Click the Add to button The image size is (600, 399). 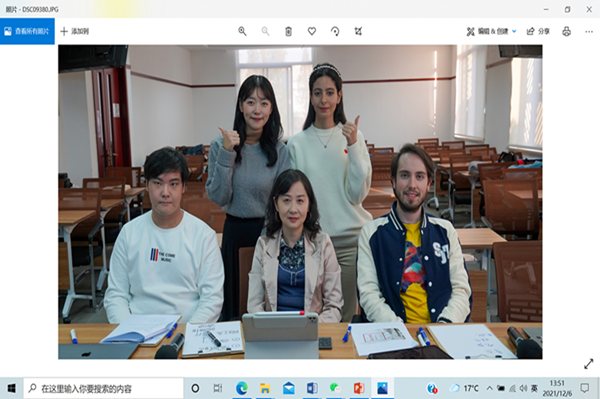click(x=75, y=31)
